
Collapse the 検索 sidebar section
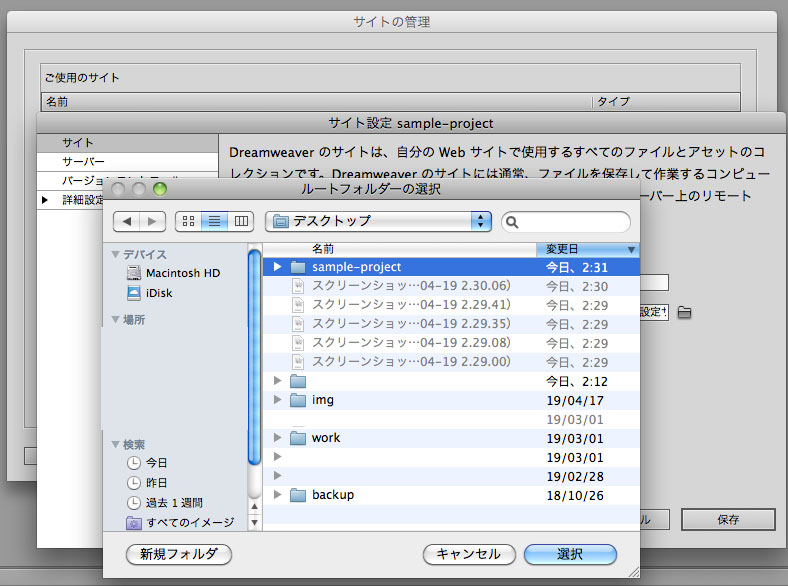point(116,444)
